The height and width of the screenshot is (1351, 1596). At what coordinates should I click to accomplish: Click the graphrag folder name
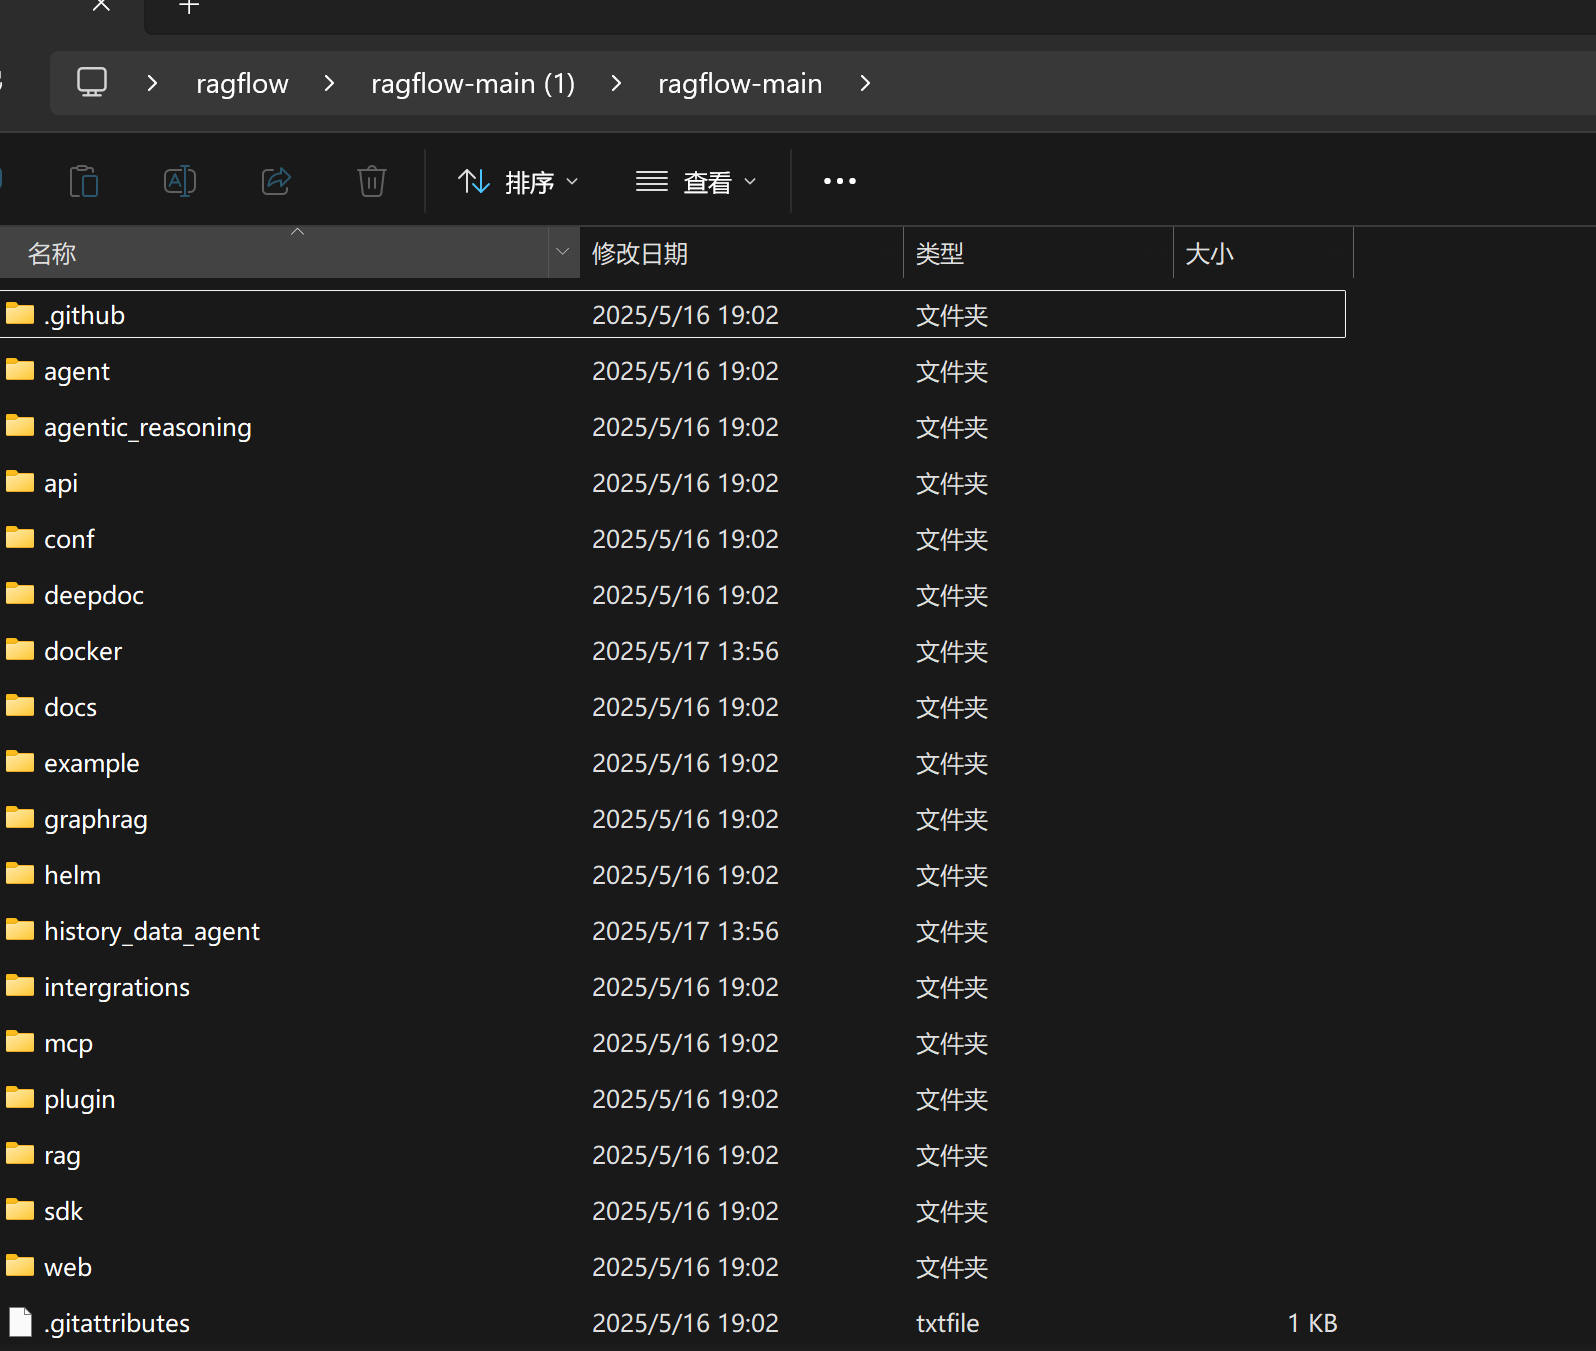(x=96, y=820)
